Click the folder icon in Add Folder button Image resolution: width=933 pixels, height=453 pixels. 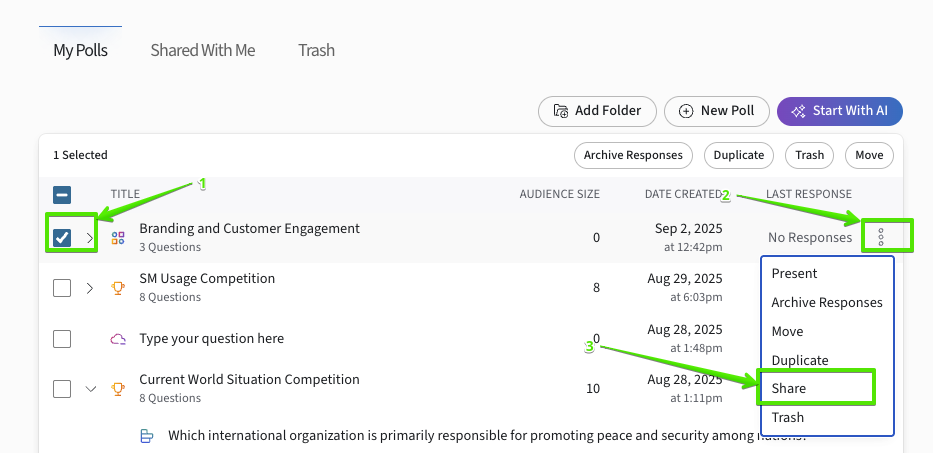[561, 111]
